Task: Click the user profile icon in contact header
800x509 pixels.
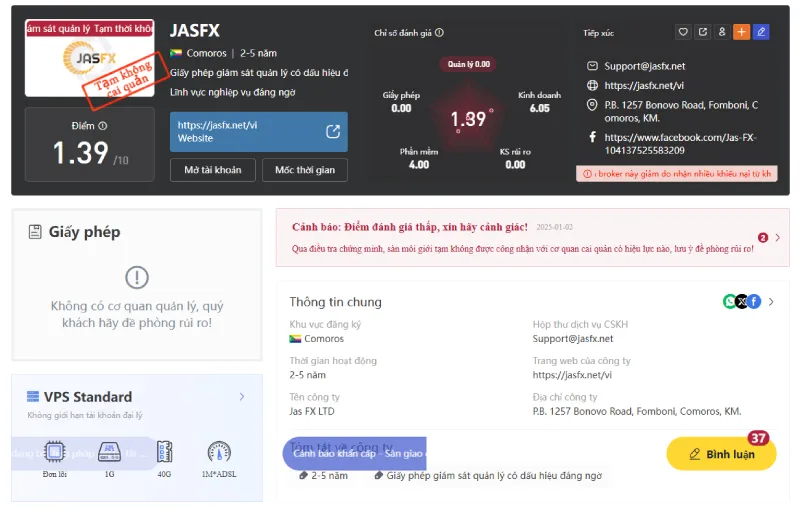Action: click(x=722, y=32)
